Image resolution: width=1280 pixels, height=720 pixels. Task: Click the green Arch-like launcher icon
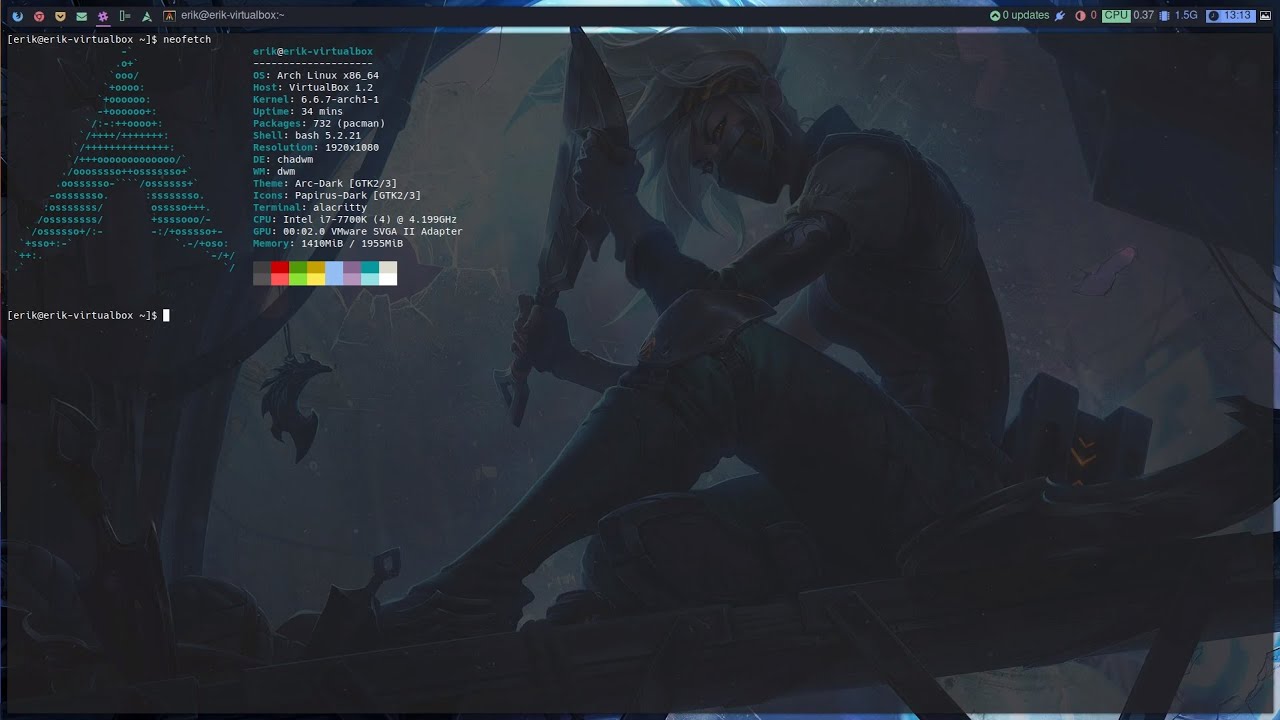pyautogui.click(x=147, y=16)
